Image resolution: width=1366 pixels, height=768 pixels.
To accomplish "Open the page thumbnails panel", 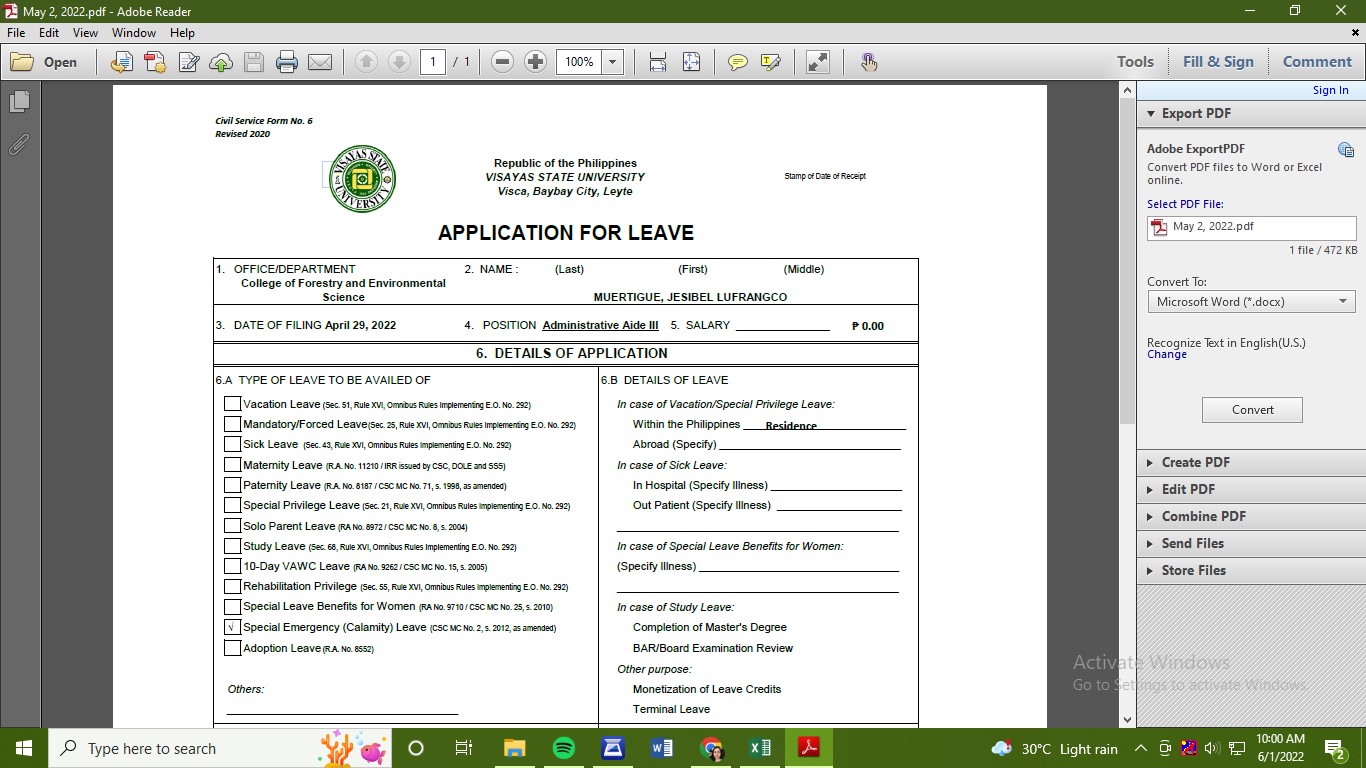I will (x=19, y=102).
